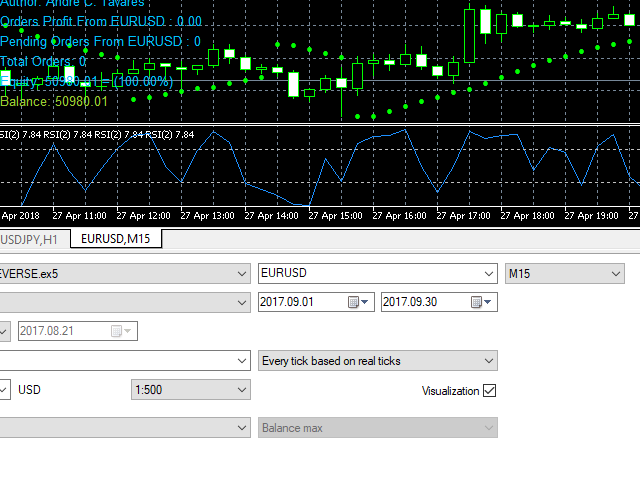Expand the 1:500 leverage dropdown

click(190, 390)
